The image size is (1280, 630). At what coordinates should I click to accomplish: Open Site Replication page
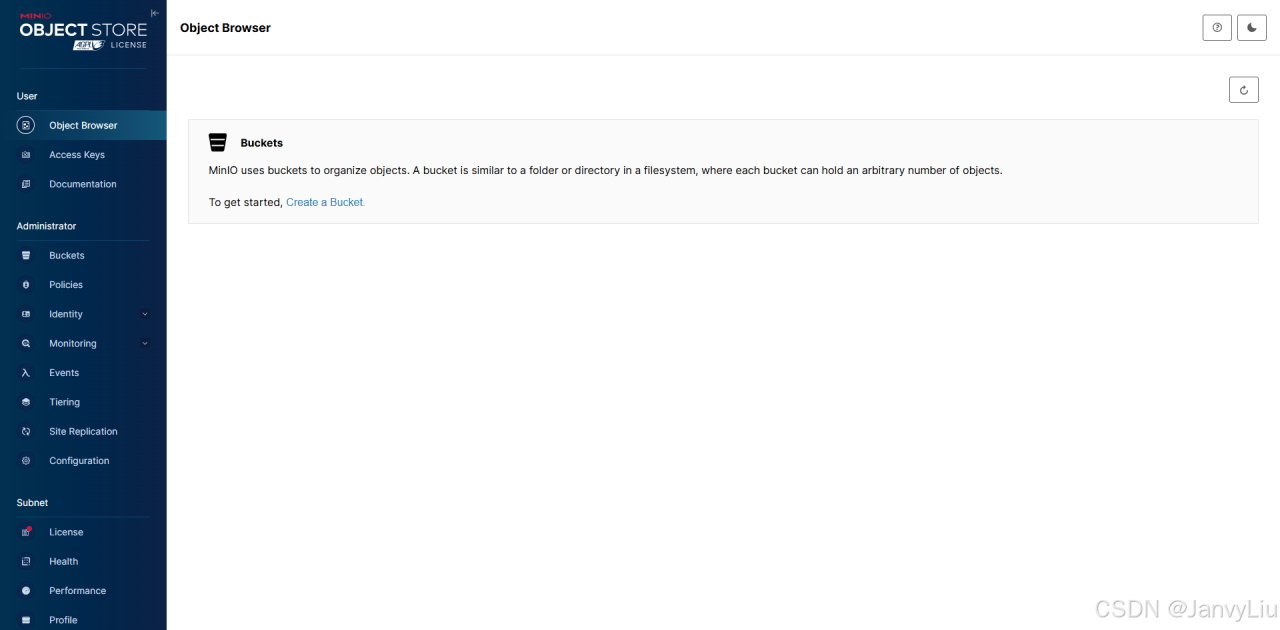[83, 432]
